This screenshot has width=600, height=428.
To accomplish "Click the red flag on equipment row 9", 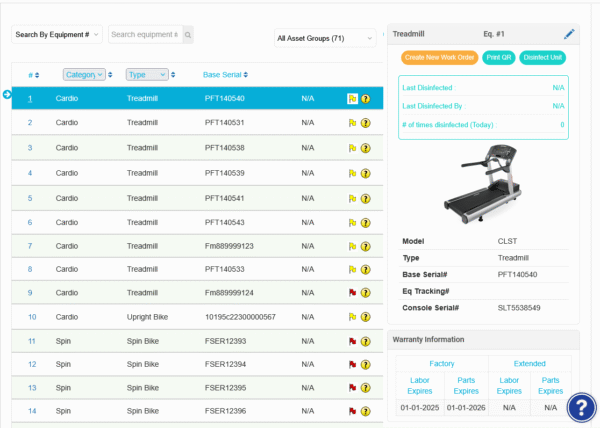I will click(x=352, y=293).
